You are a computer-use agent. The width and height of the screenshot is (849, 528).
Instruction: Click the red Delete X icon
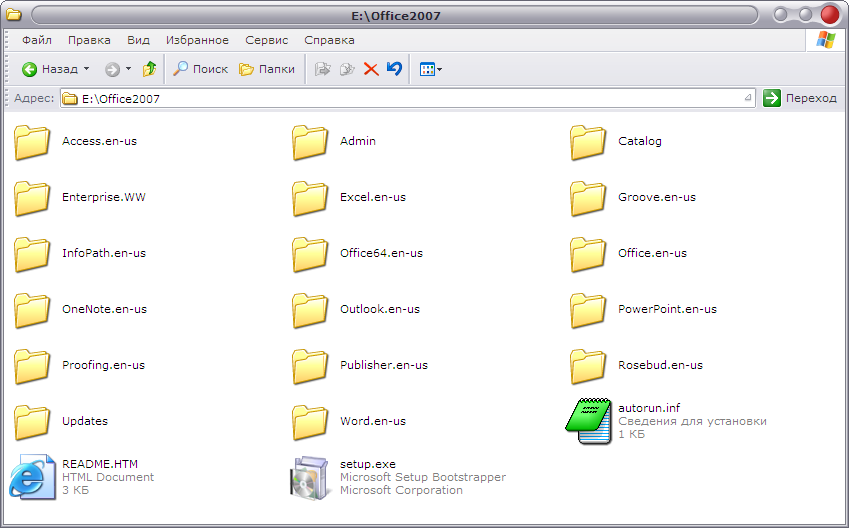click(x=371, y=69)
